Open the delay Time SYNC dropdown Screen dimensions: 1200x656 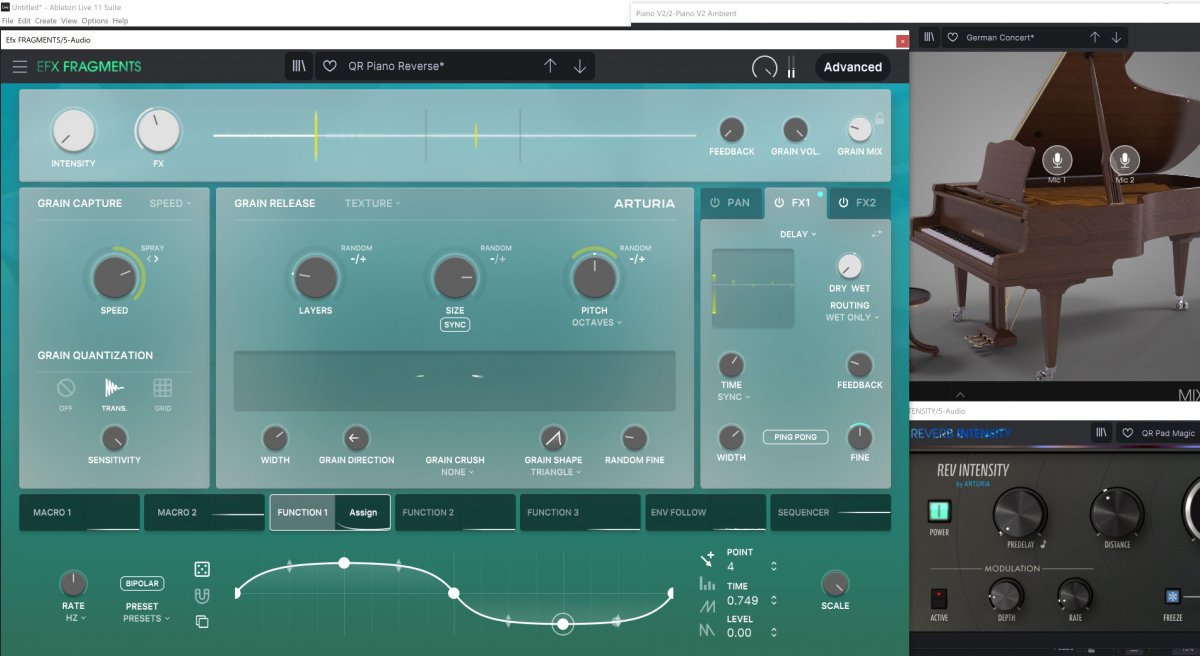pos(733,397)
